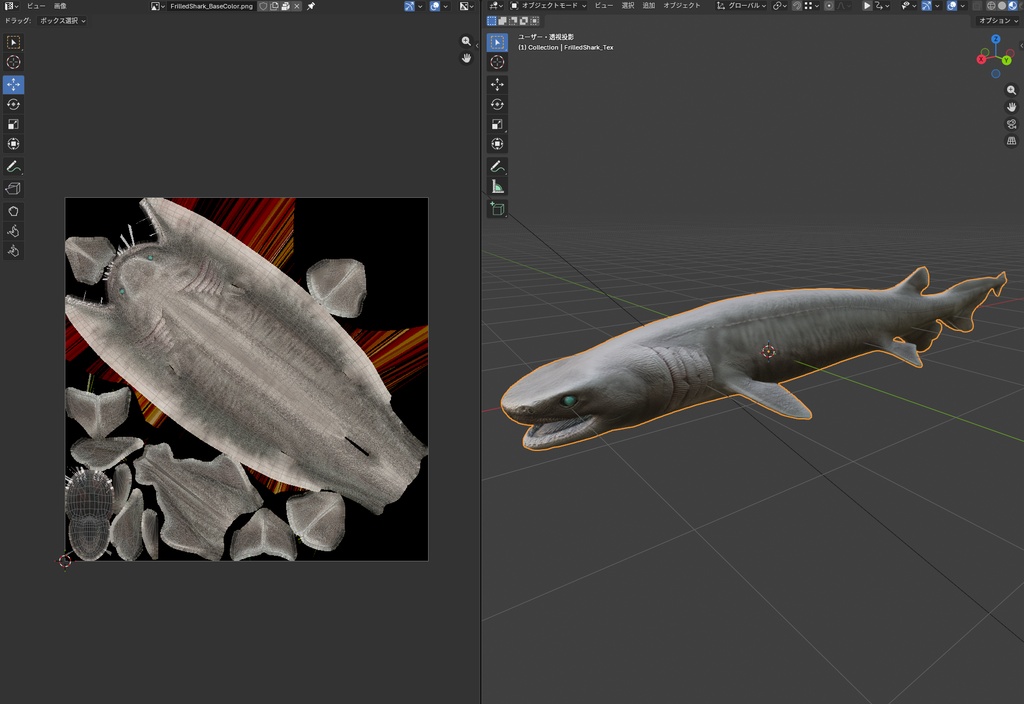Screen dimensions: 1024x704
Task: Unlink the image with the X button
Action: (x=296, y=6)
